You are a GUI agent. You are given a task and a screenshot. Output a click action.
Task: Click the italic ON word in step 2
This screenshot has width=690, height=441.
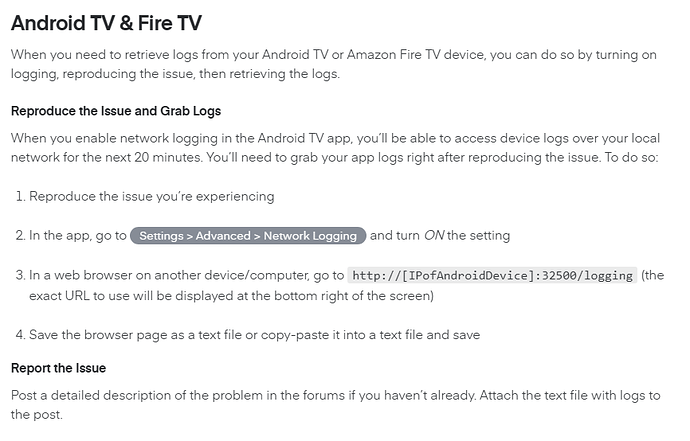coord(434,235)
